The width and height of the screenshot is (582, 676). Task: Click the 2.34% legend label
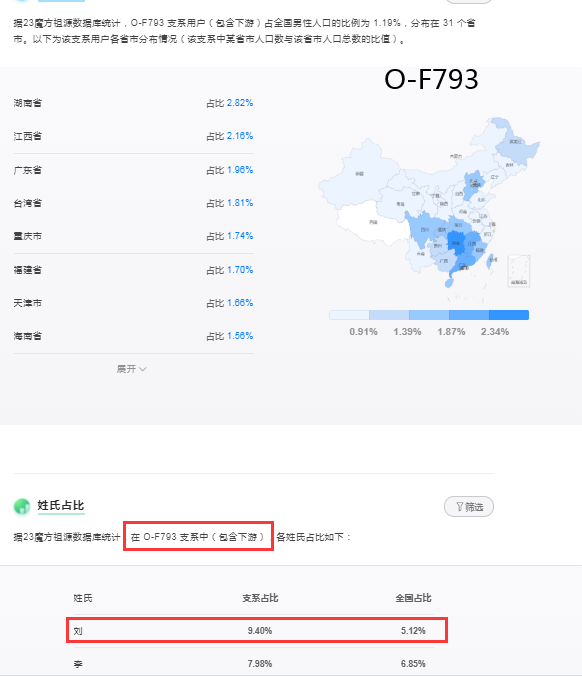click(x=495, y=332)
